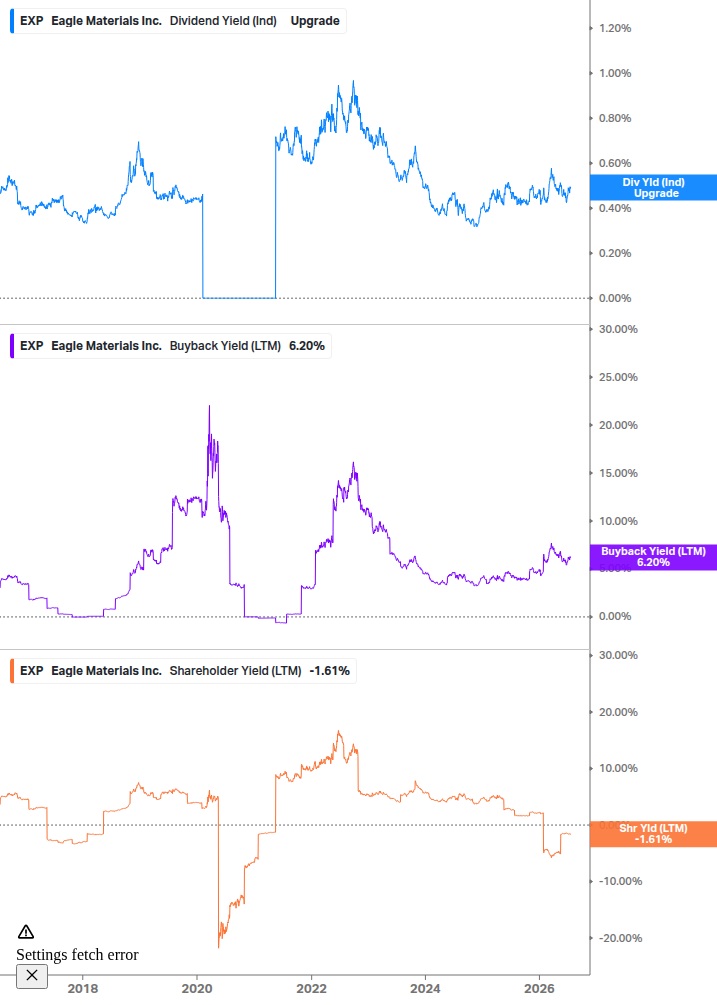Select the Shr Yld (LTM) -1.61% axis label
The height and width of the screenshot is (1005, 717).
653,834
